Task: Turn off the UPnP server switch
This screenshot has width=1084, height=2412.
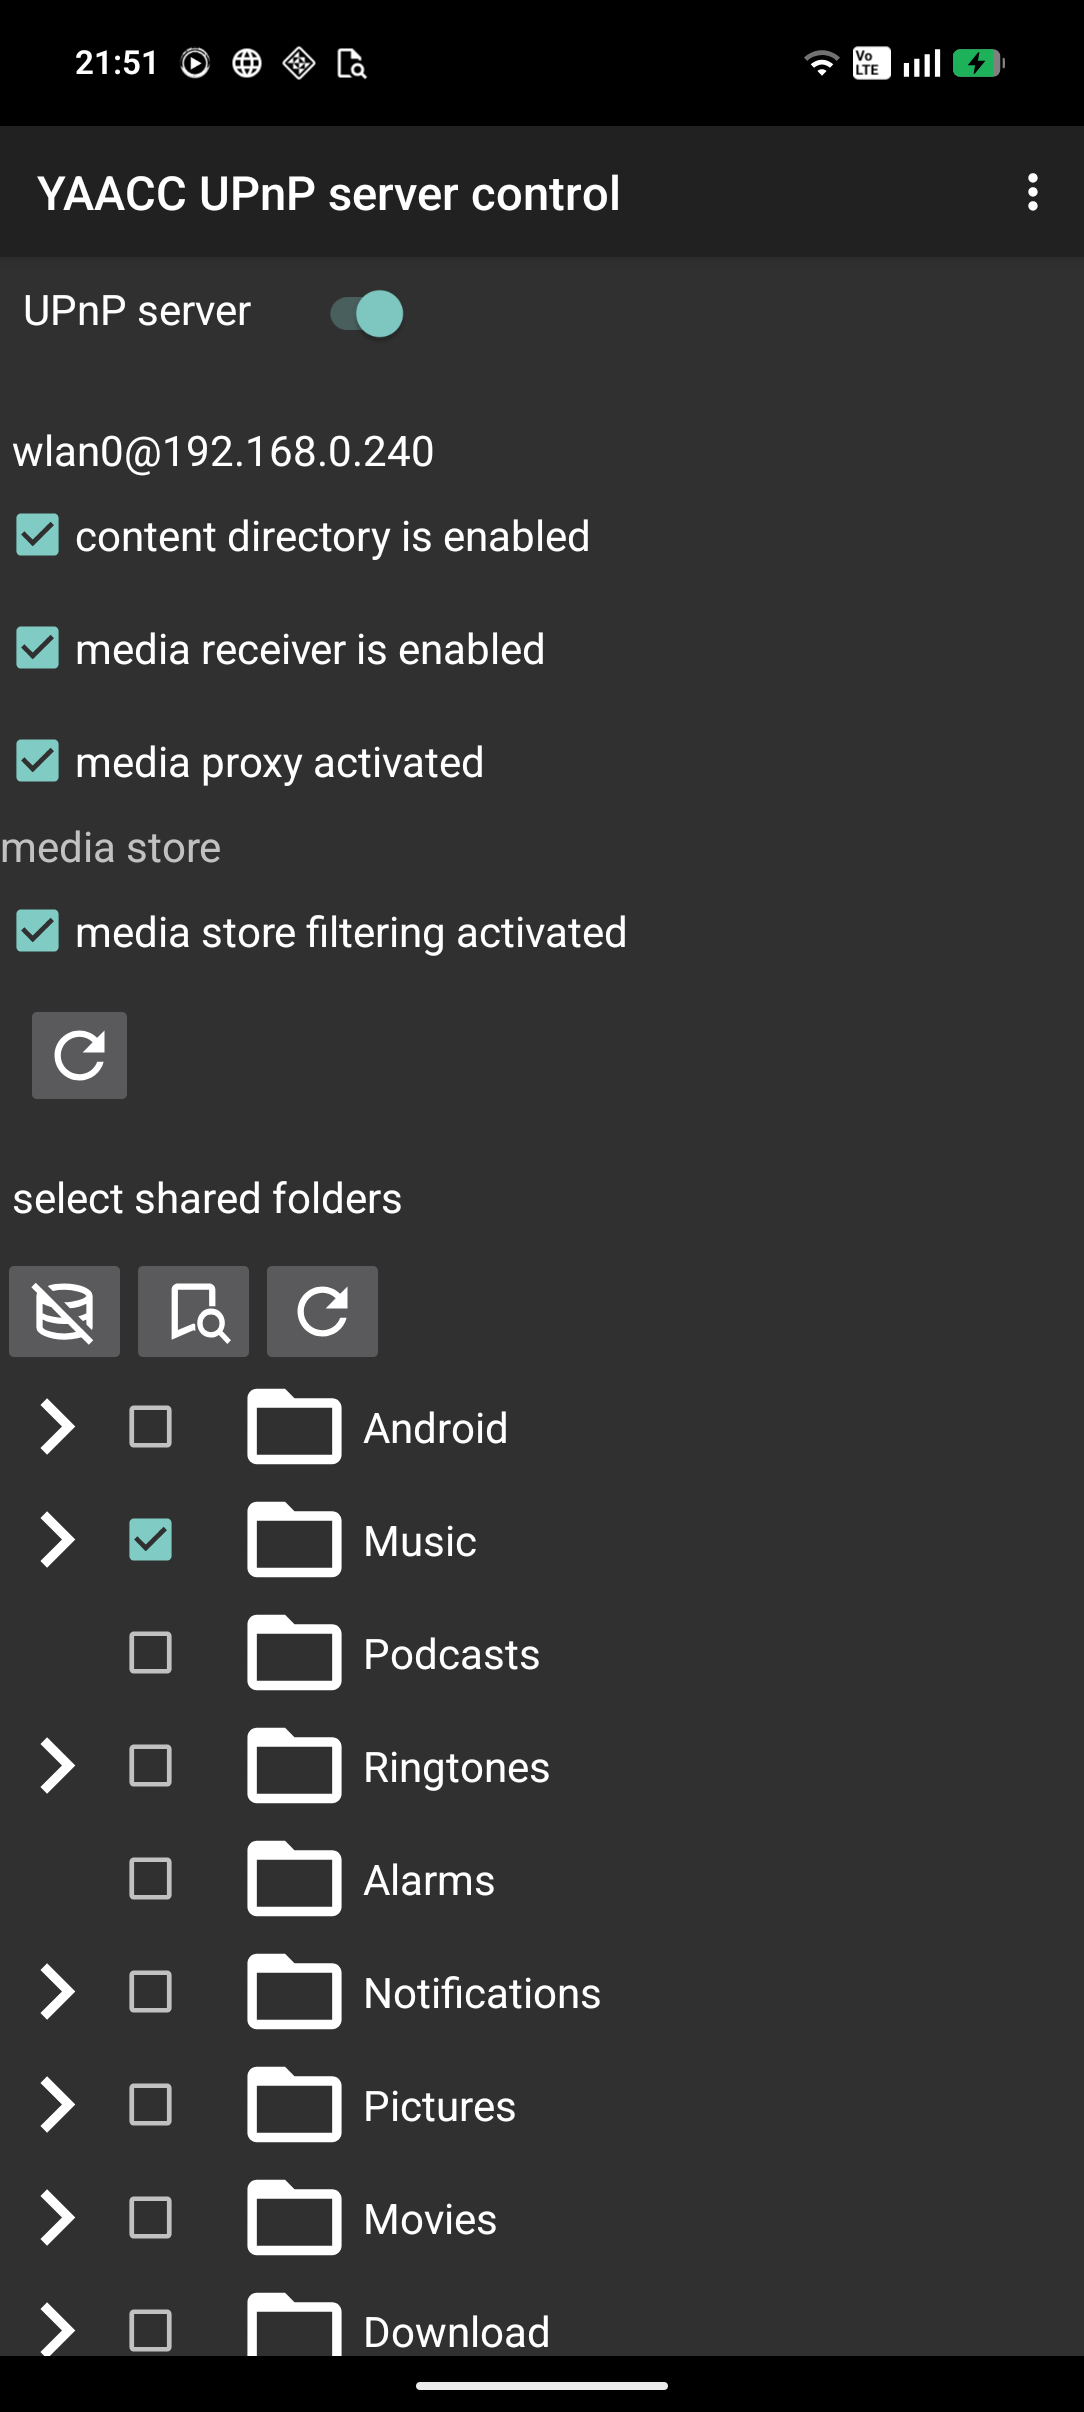Action: click(x=366, y=313)
